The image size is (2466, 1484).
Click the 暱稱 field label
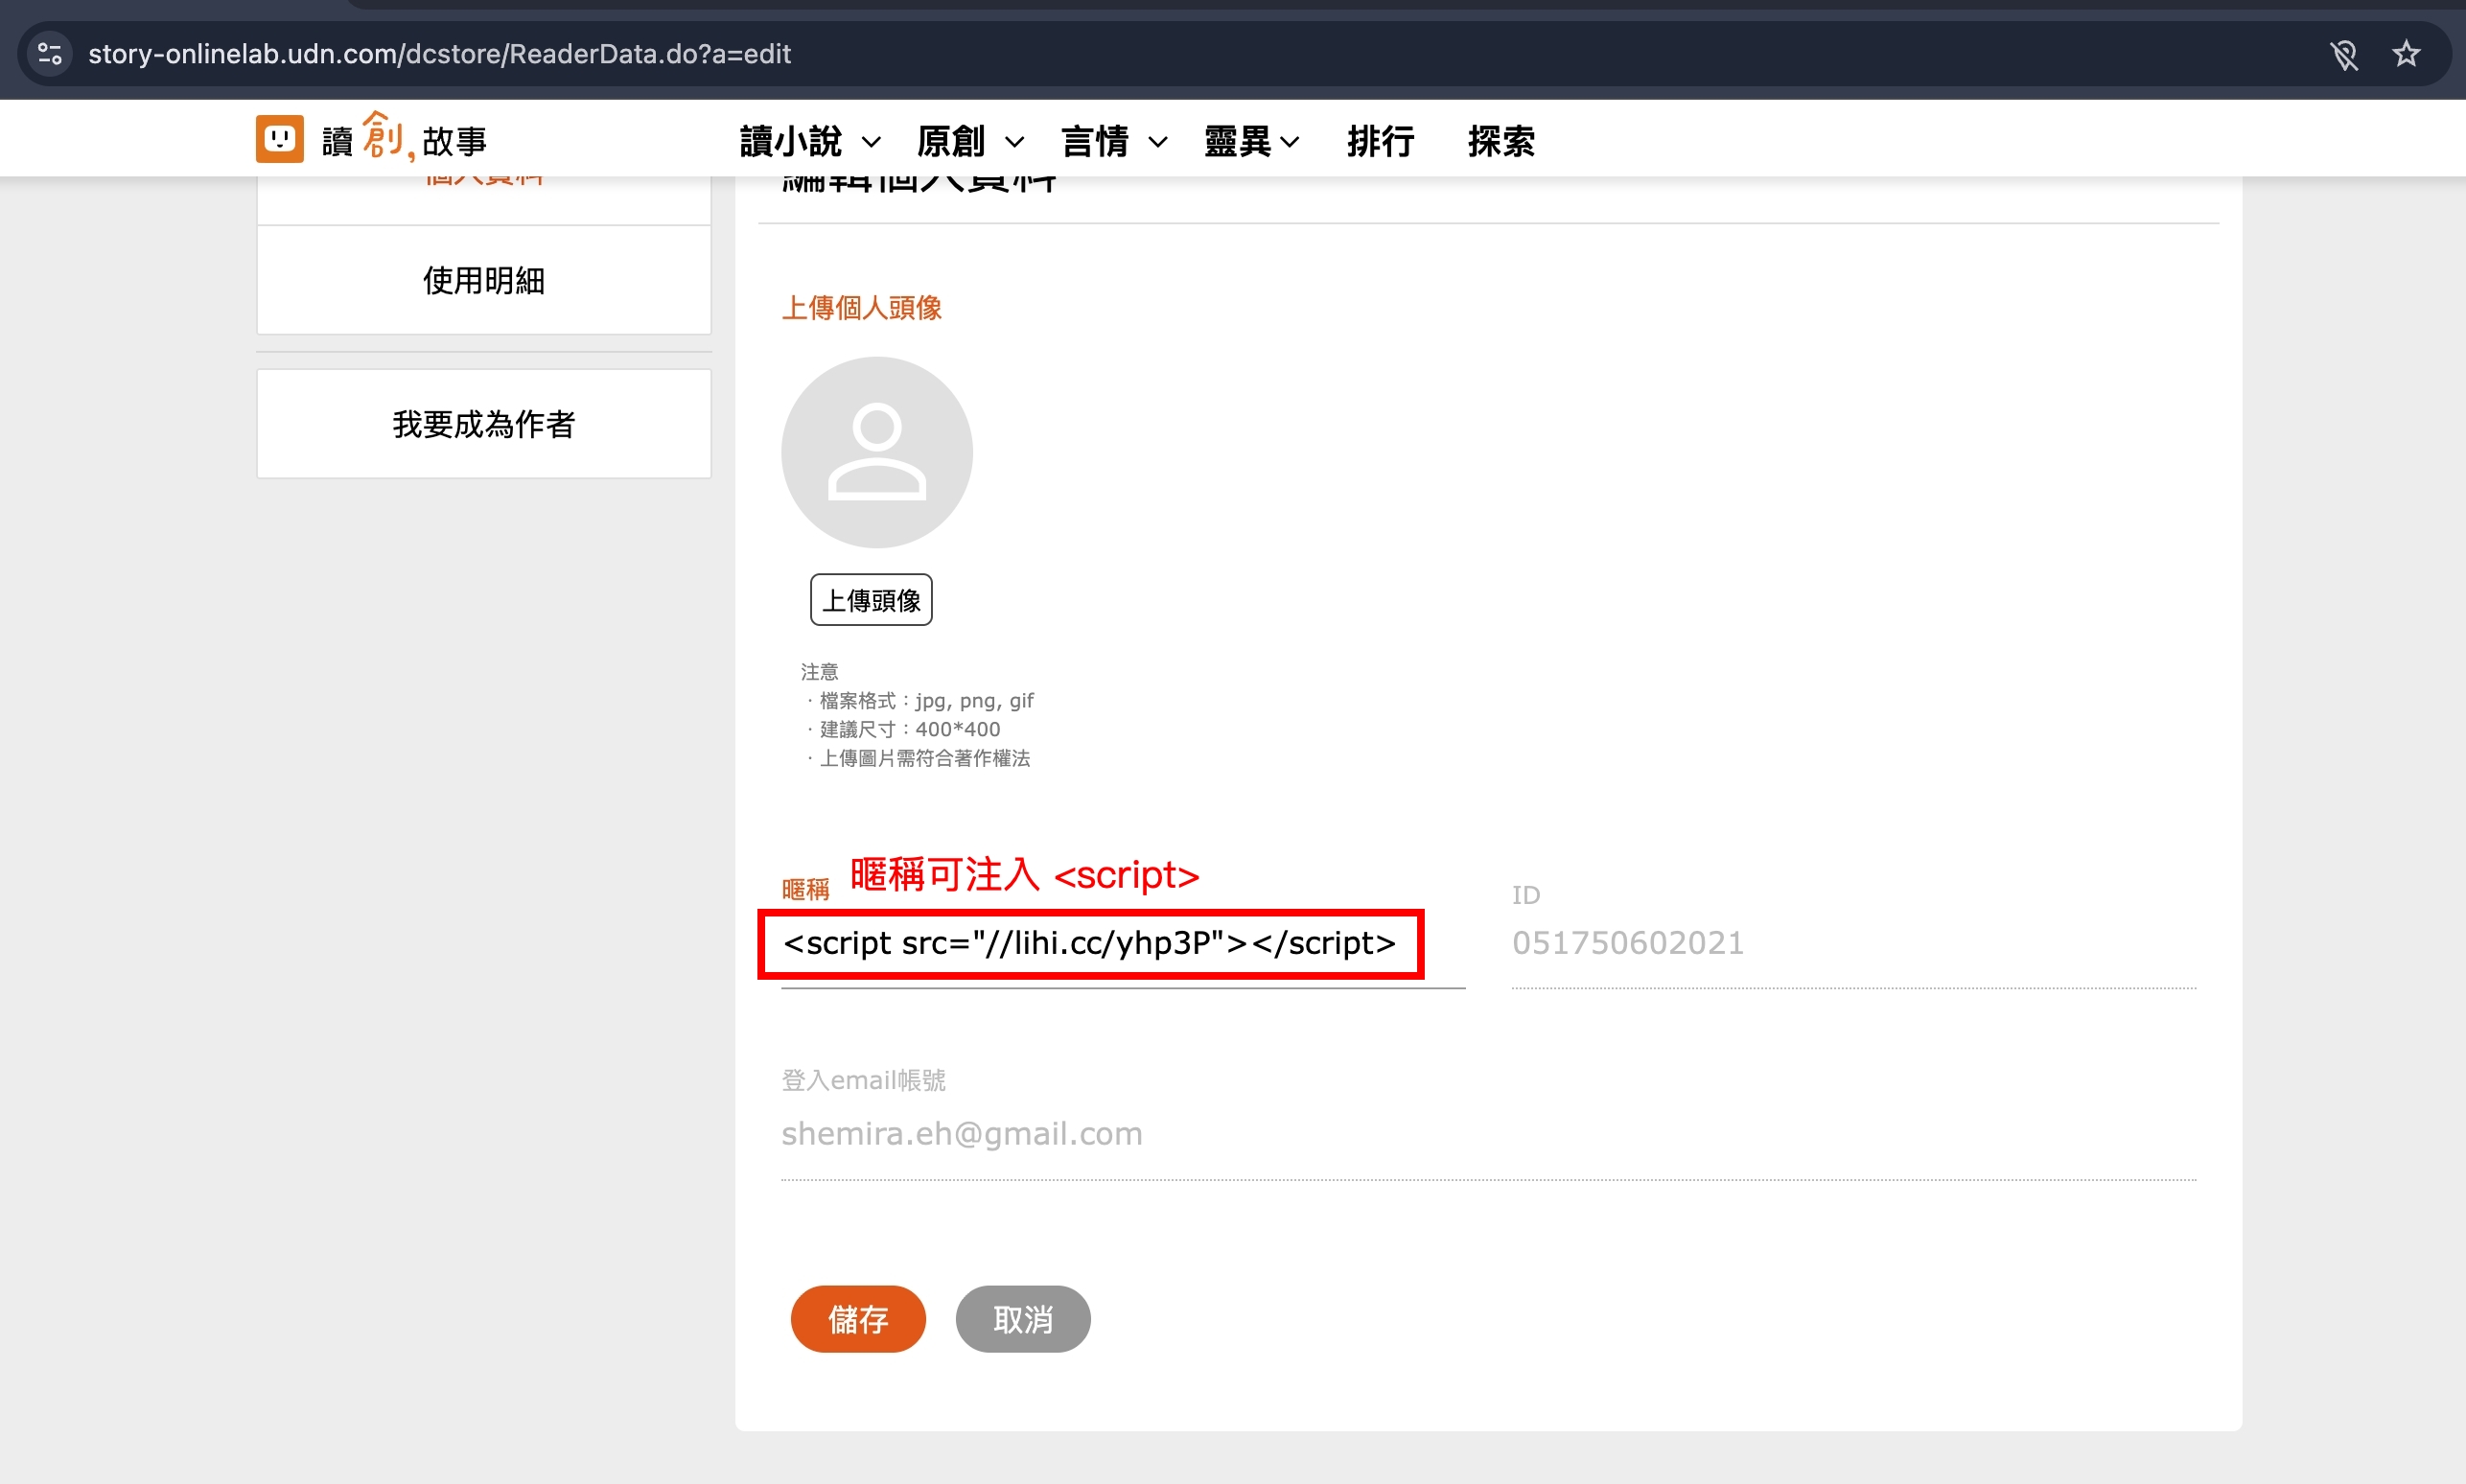point(805,889)
